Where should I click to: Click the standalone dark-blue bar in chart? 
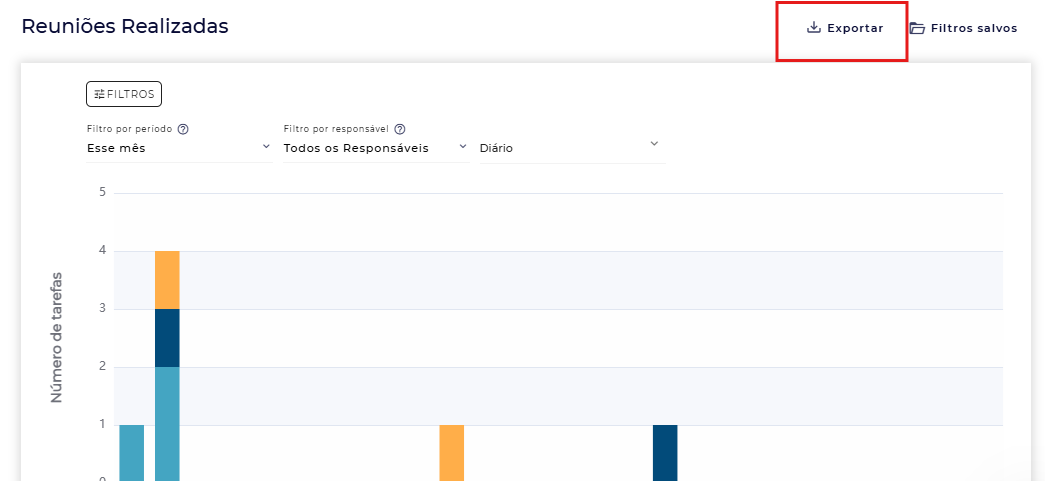pyautogui.click(x=665, y=452)
